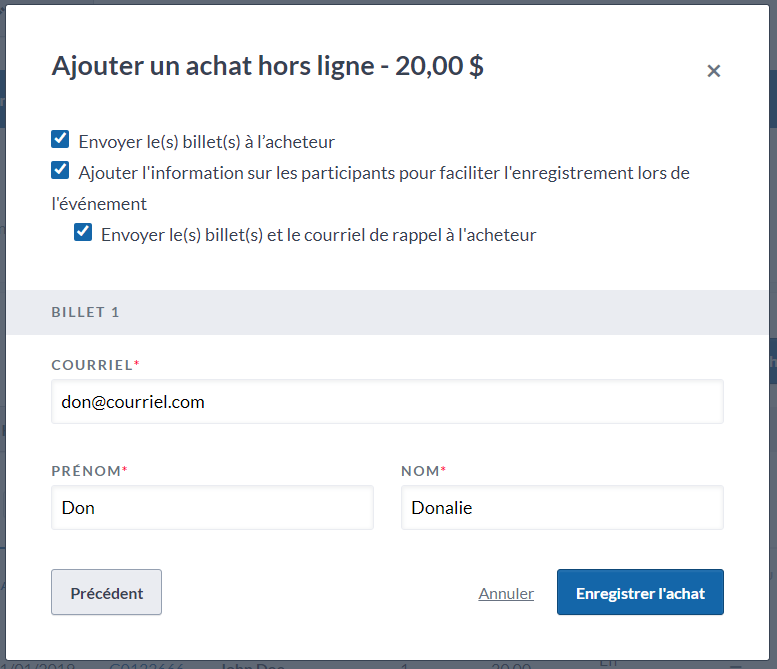
Task: Select the Nom input containing 'Donalie'
Action: click(562, 507)
